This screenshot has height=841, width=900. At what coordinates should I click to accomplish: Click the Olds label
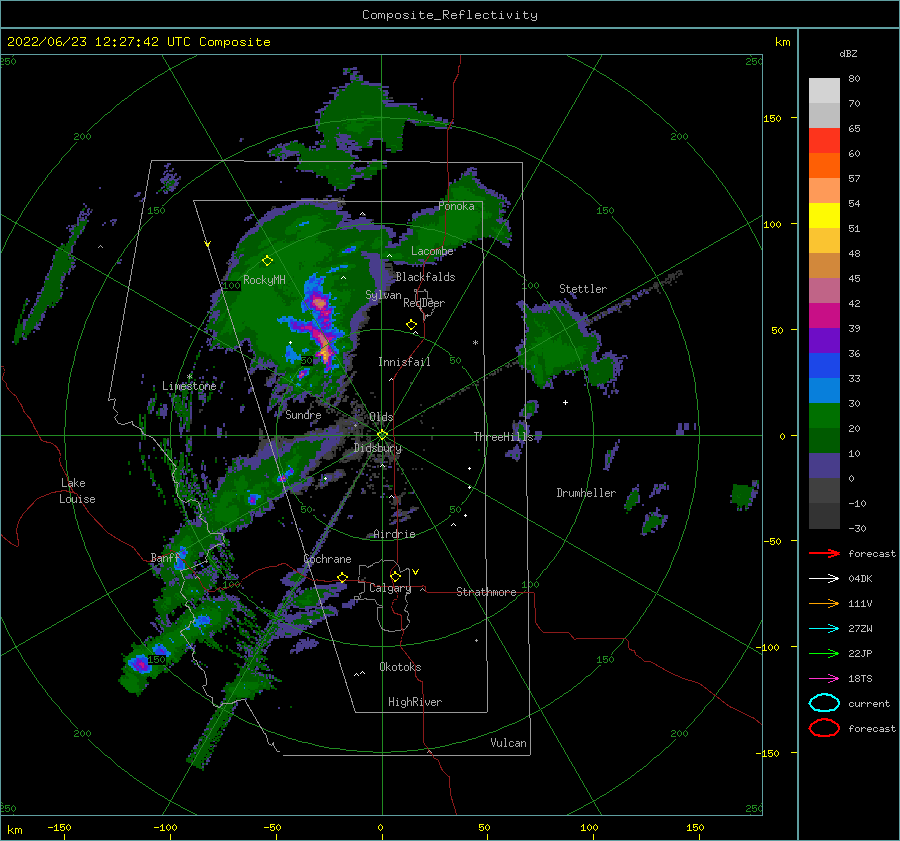(x=381, y=417)
